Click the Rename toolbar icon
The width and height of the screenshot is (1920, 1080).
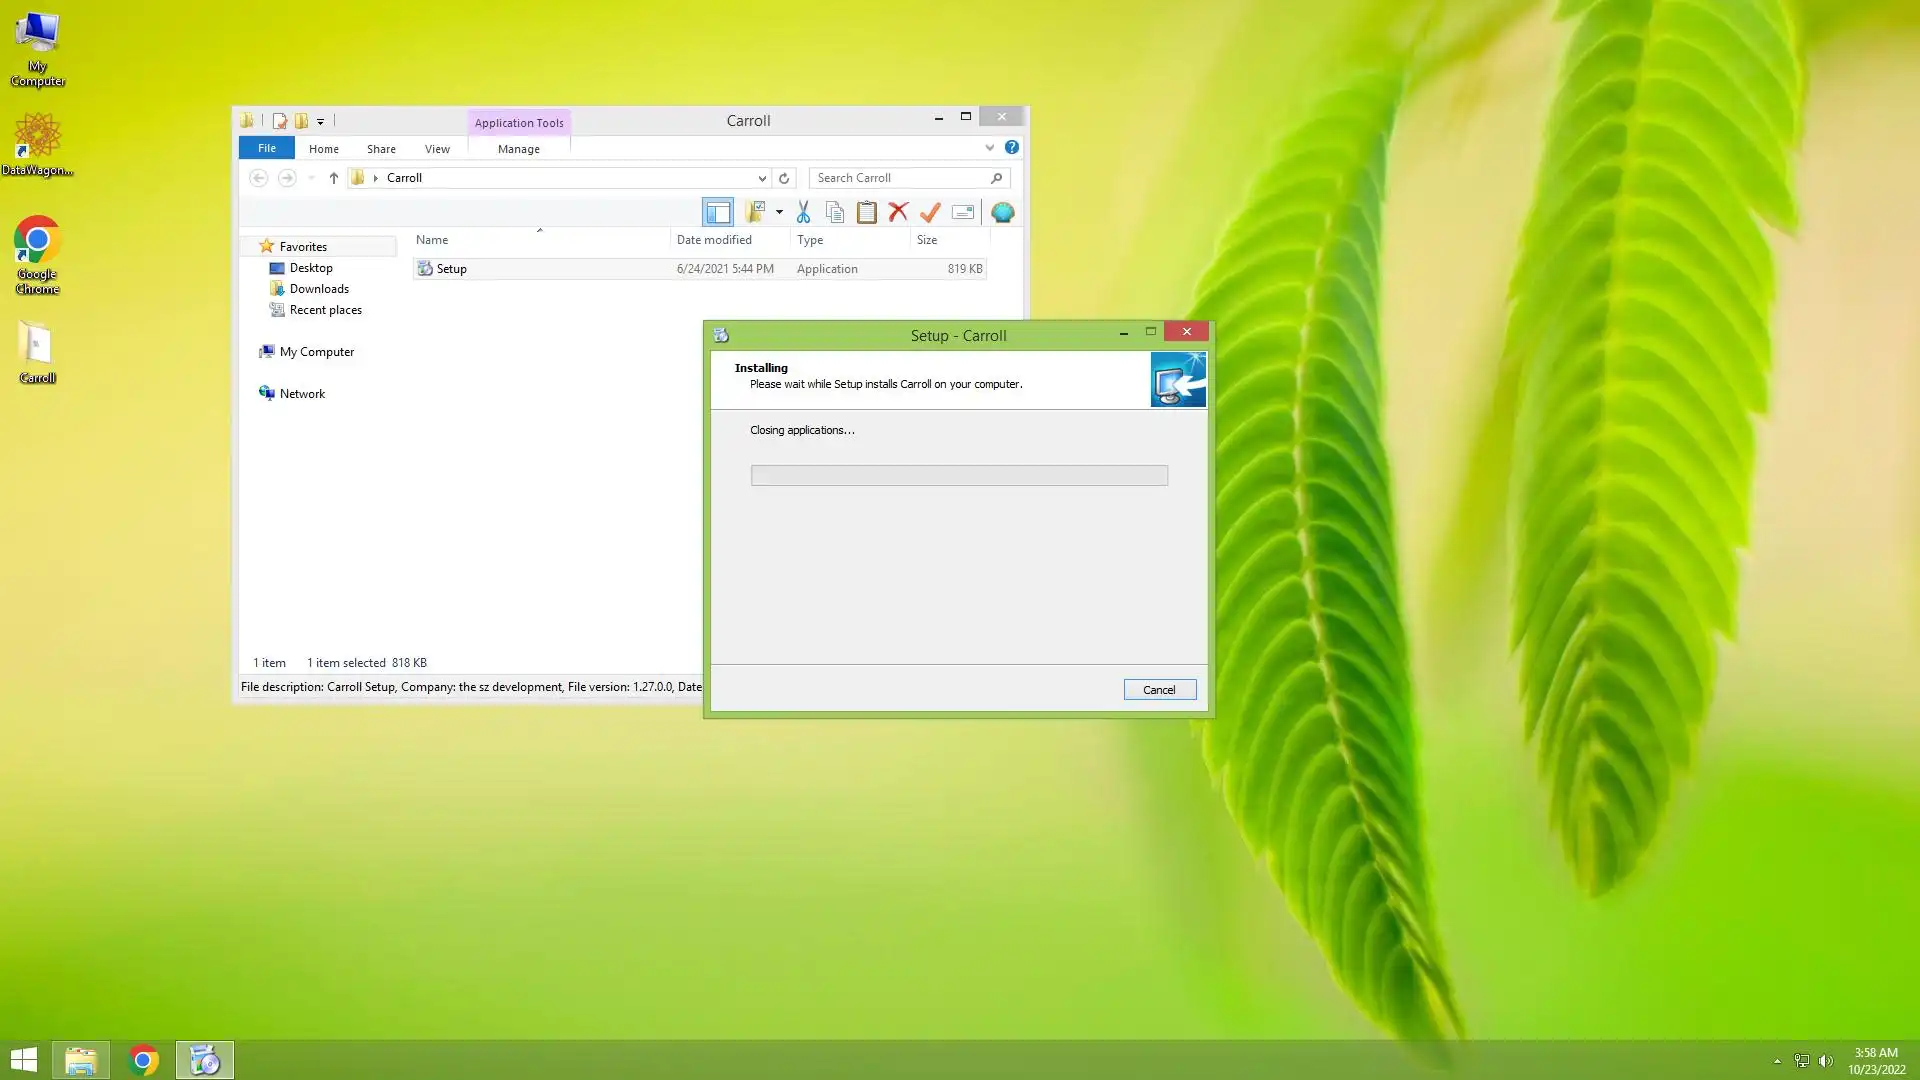point(963,212)
